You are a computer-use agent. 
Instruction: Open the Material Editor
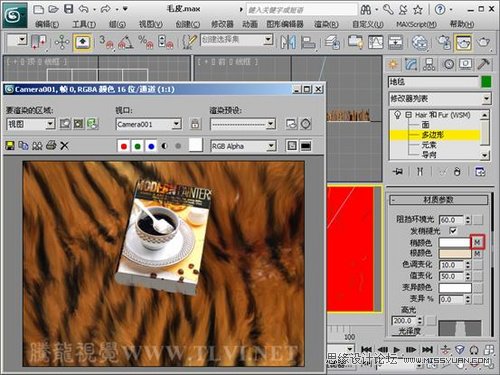pyautogui.click(x=420, y=42)
